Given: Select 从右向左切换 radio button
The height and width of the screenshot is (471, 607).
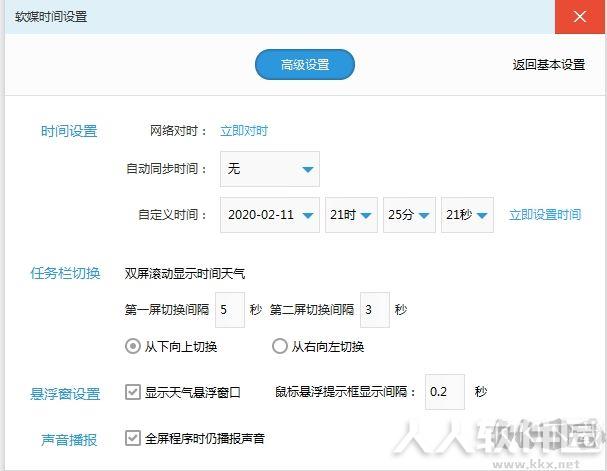Looking at the screenshot, I should click(x=279, y=346).
